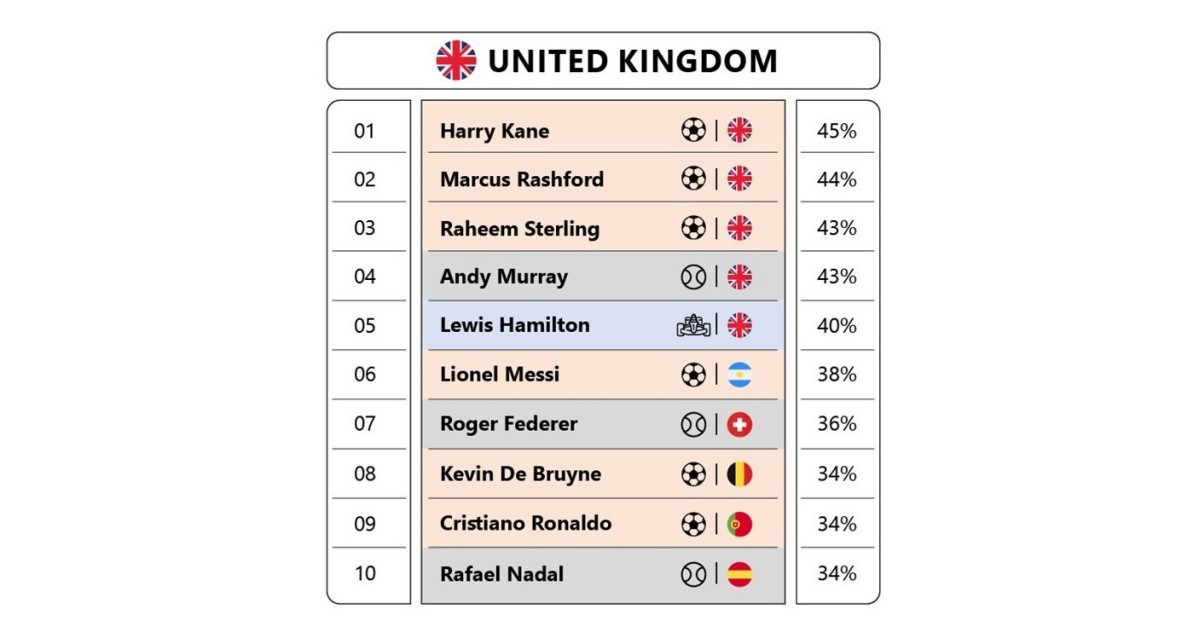The height and width of the screenshot is (627, 1200).
Task: Click the soccer ball icon beside Harry Kane
Action: pyautogui.click(x=693, y=130)
